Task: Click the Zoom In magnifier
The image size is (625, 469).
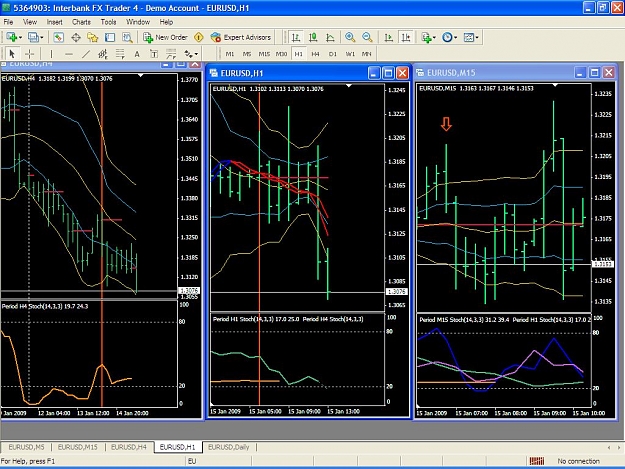Action: click(350, 37)
